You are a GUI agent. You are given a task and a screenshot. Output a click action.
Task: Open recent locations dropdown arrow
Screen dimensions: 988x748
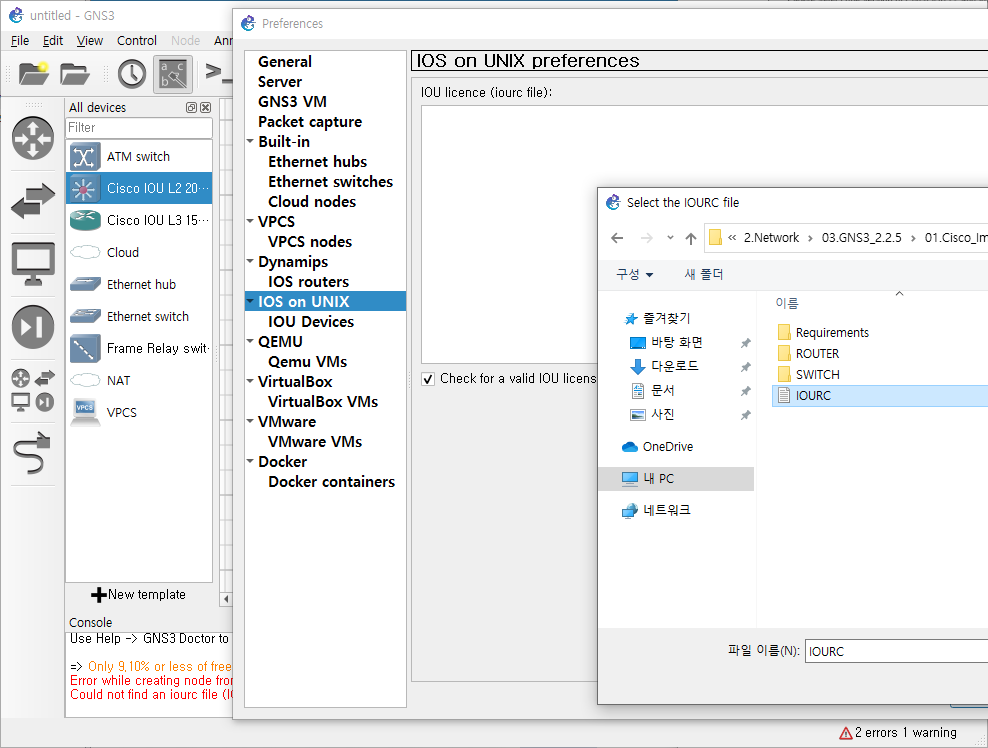670,238
